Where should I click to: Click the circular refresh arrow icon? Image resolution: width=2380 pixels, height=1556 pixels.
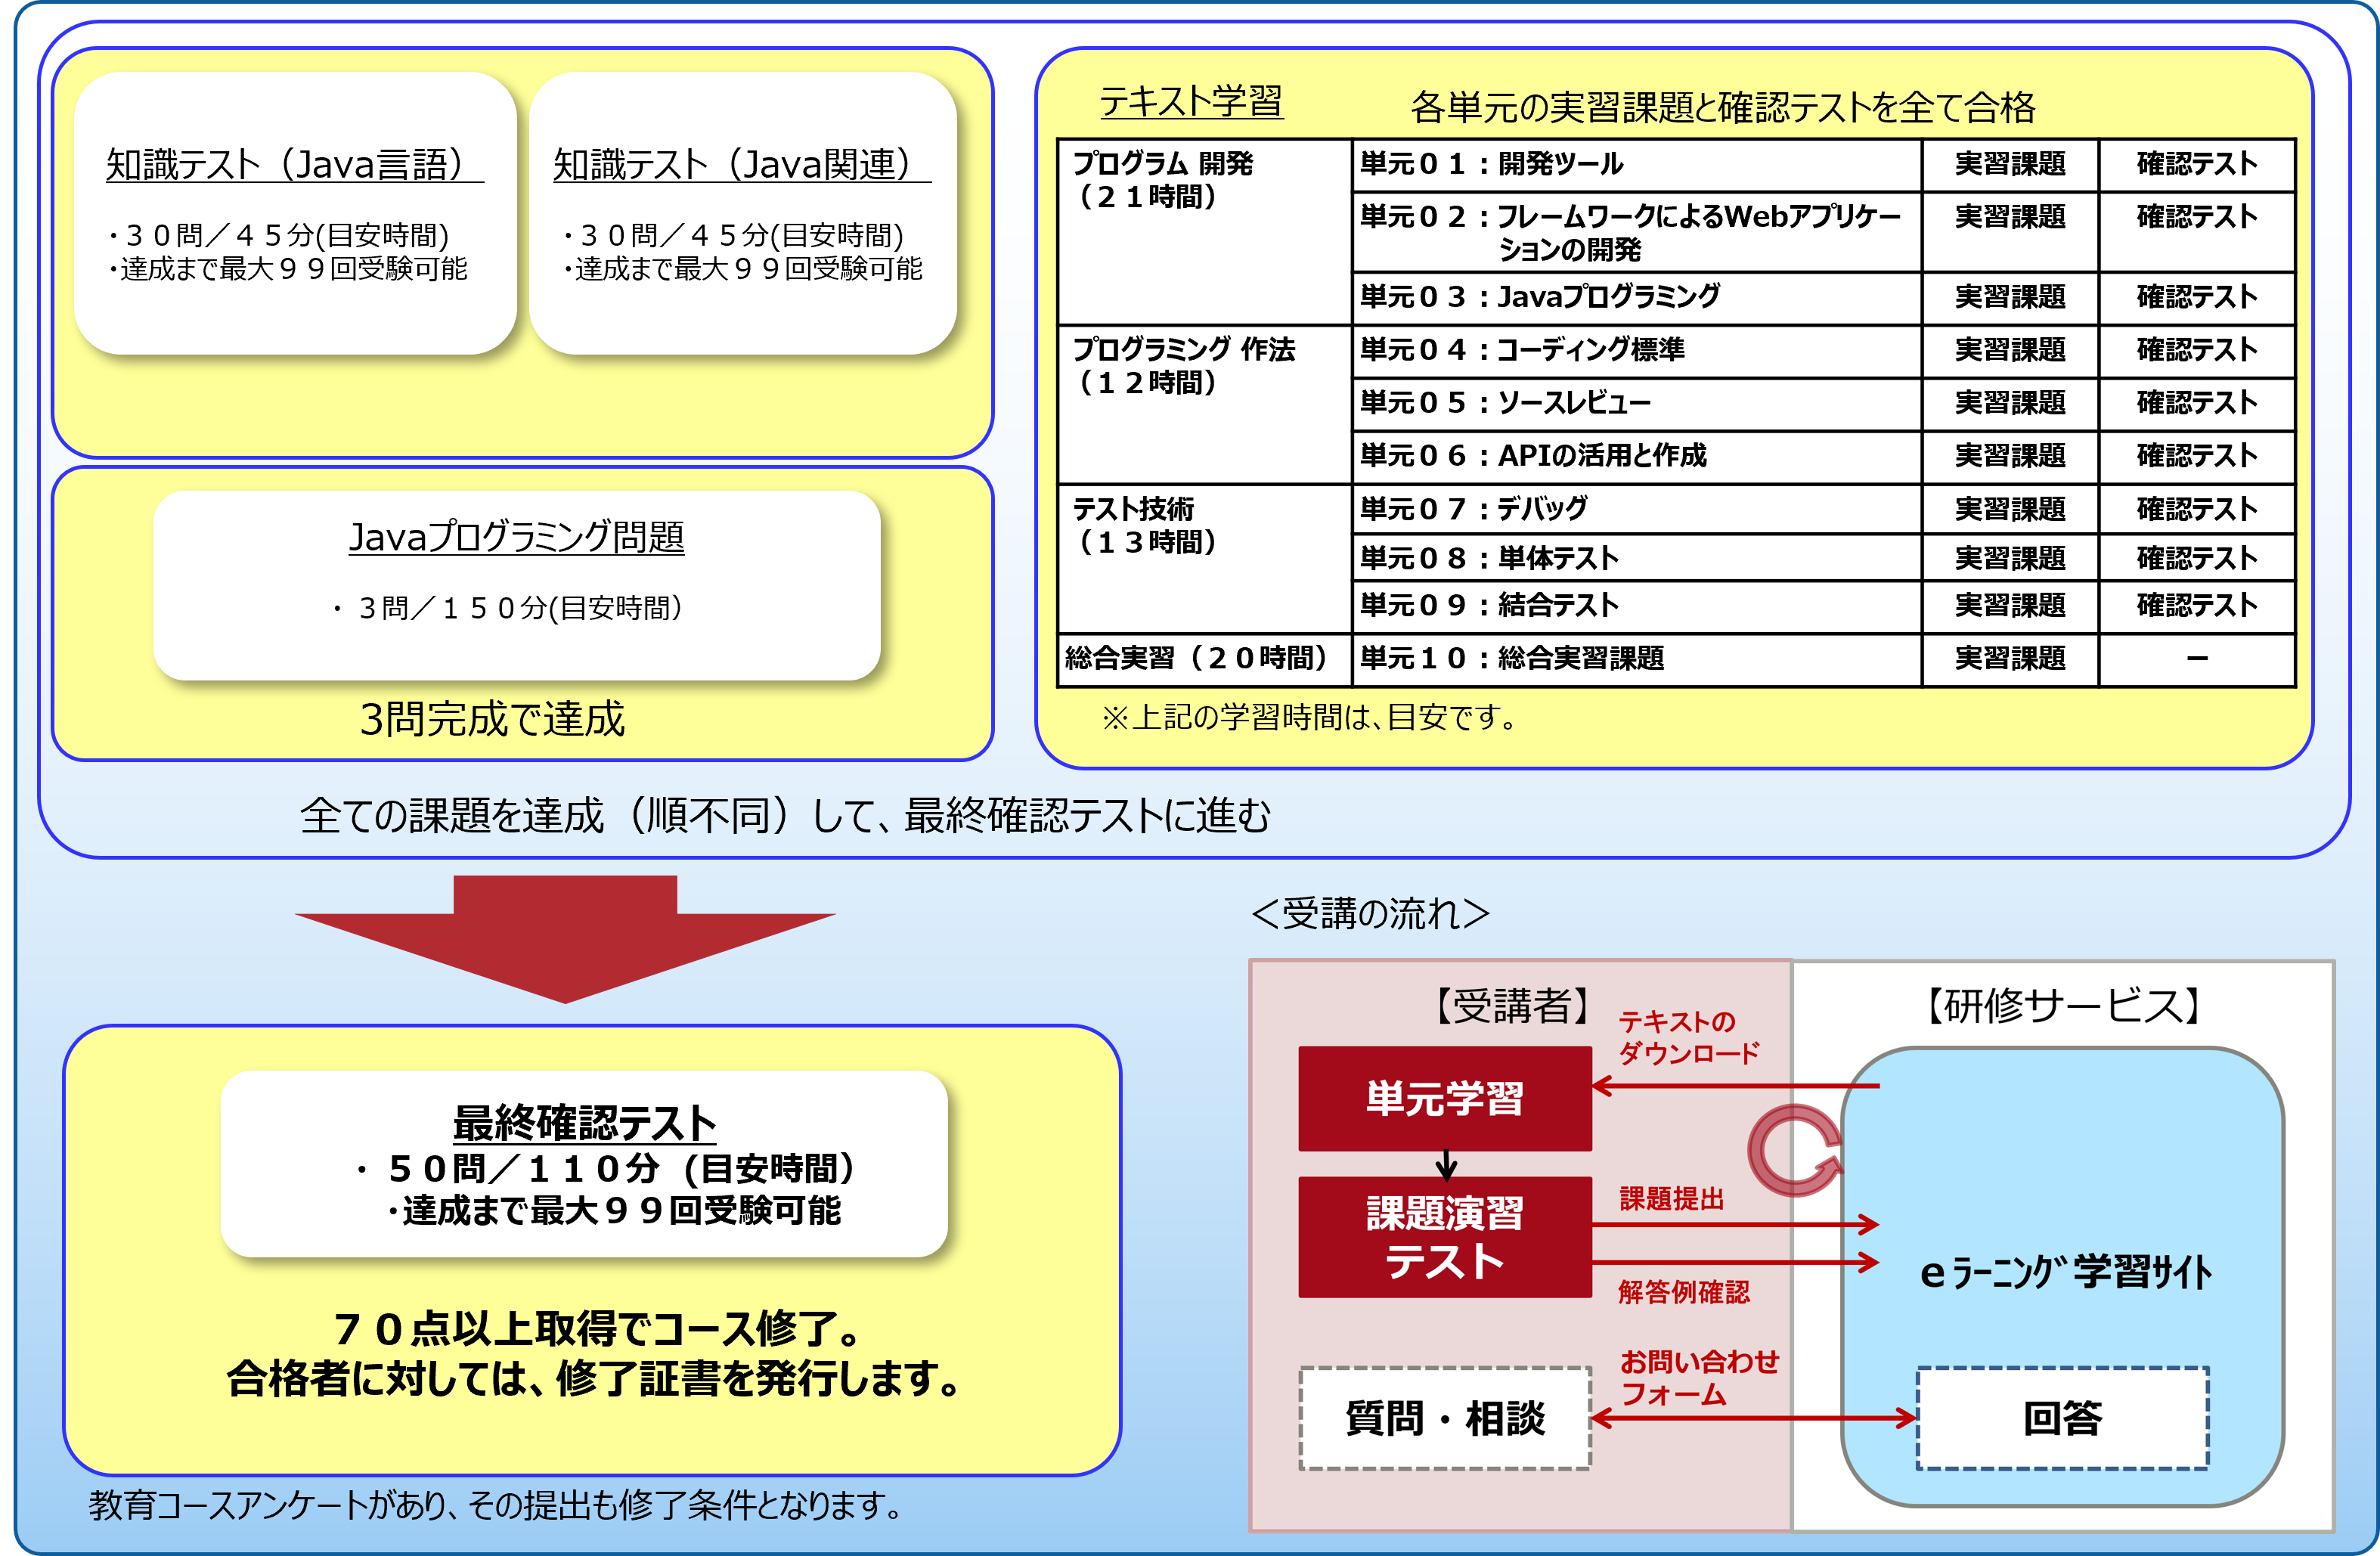point(1796,1150)
